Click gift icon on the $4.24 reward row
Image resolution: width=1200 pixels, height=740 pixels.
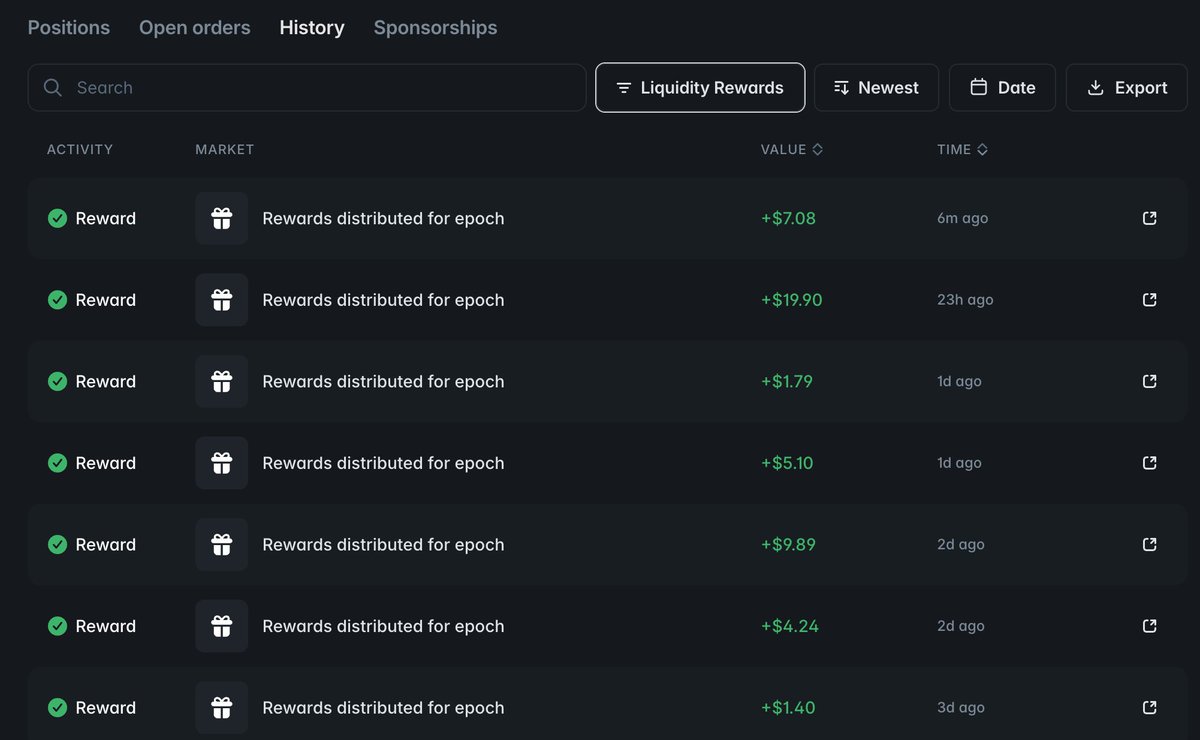pos(221,626)
